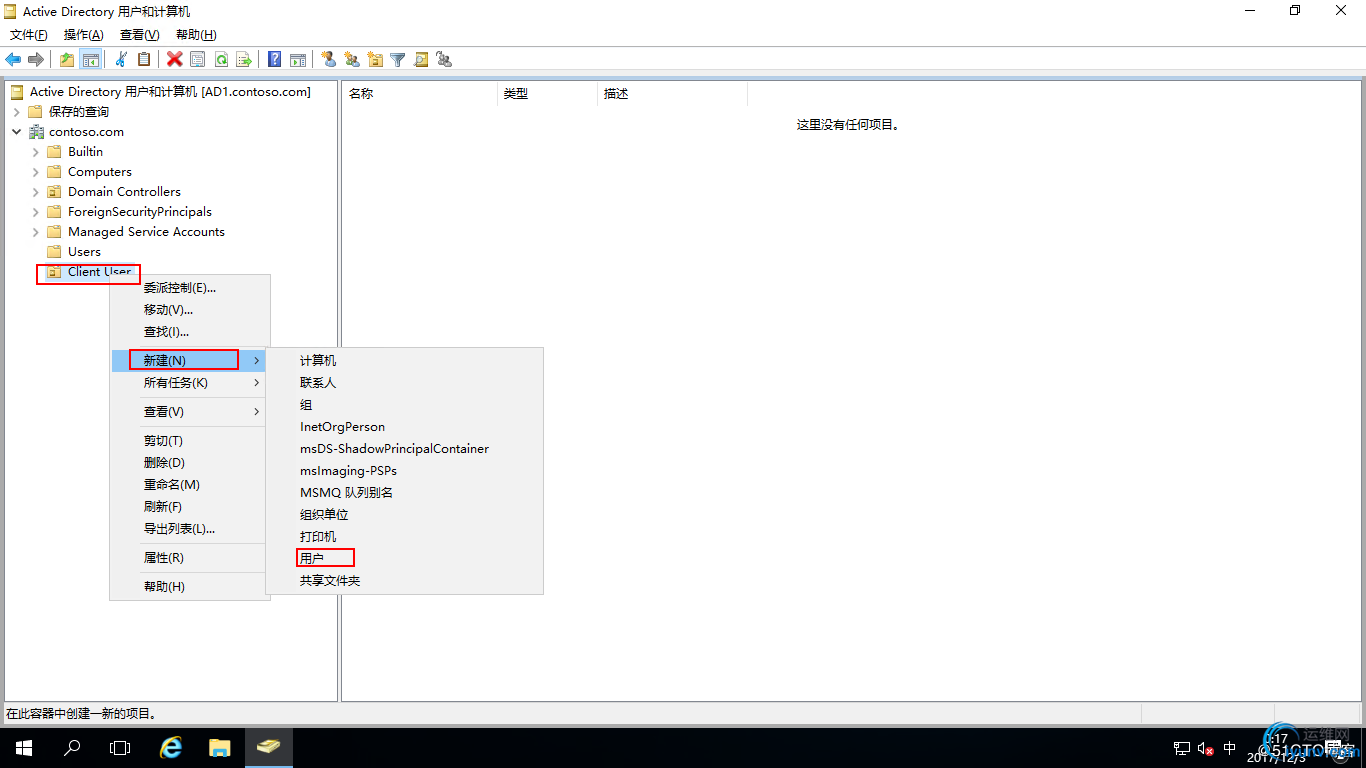Expand the Builtin container
Viewport: 1366px width, 768px height.
pyautogui.click(x=36, y=152)
